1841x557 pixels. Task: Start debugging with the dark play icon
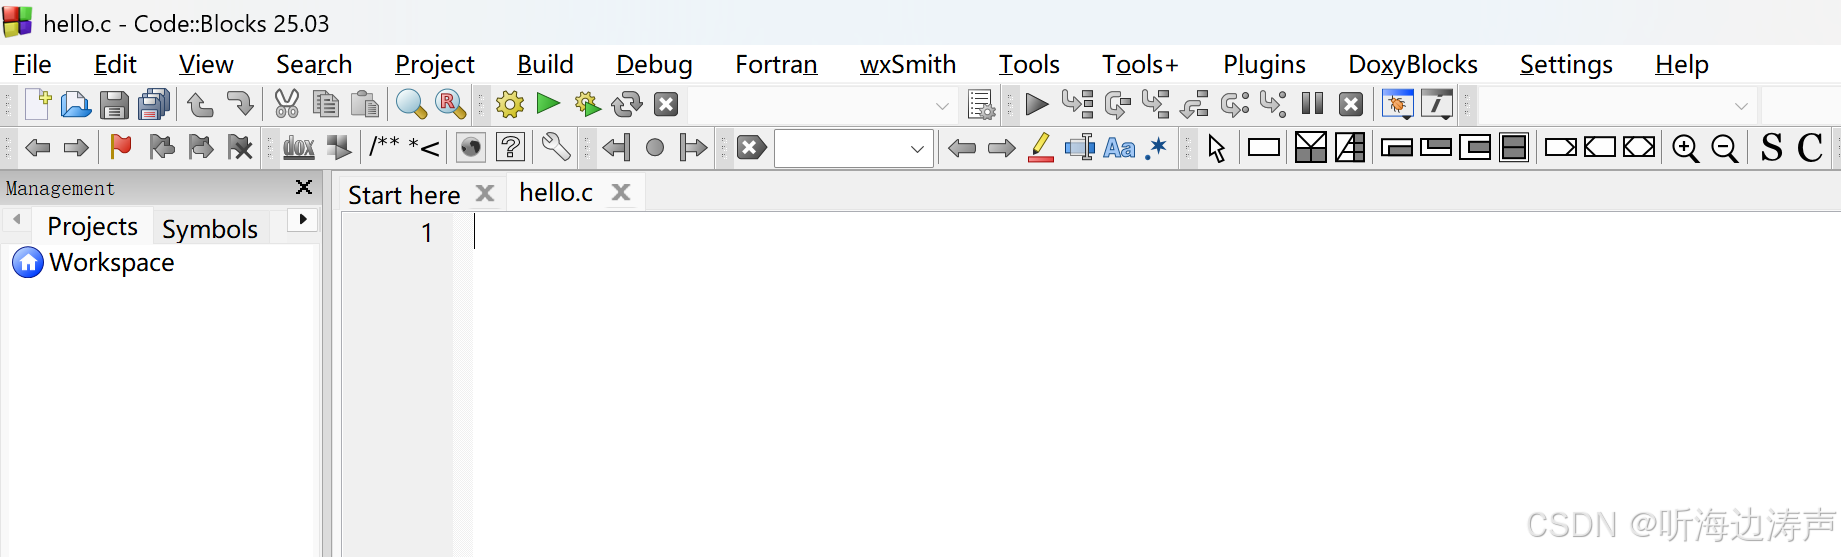point(1037,104)
